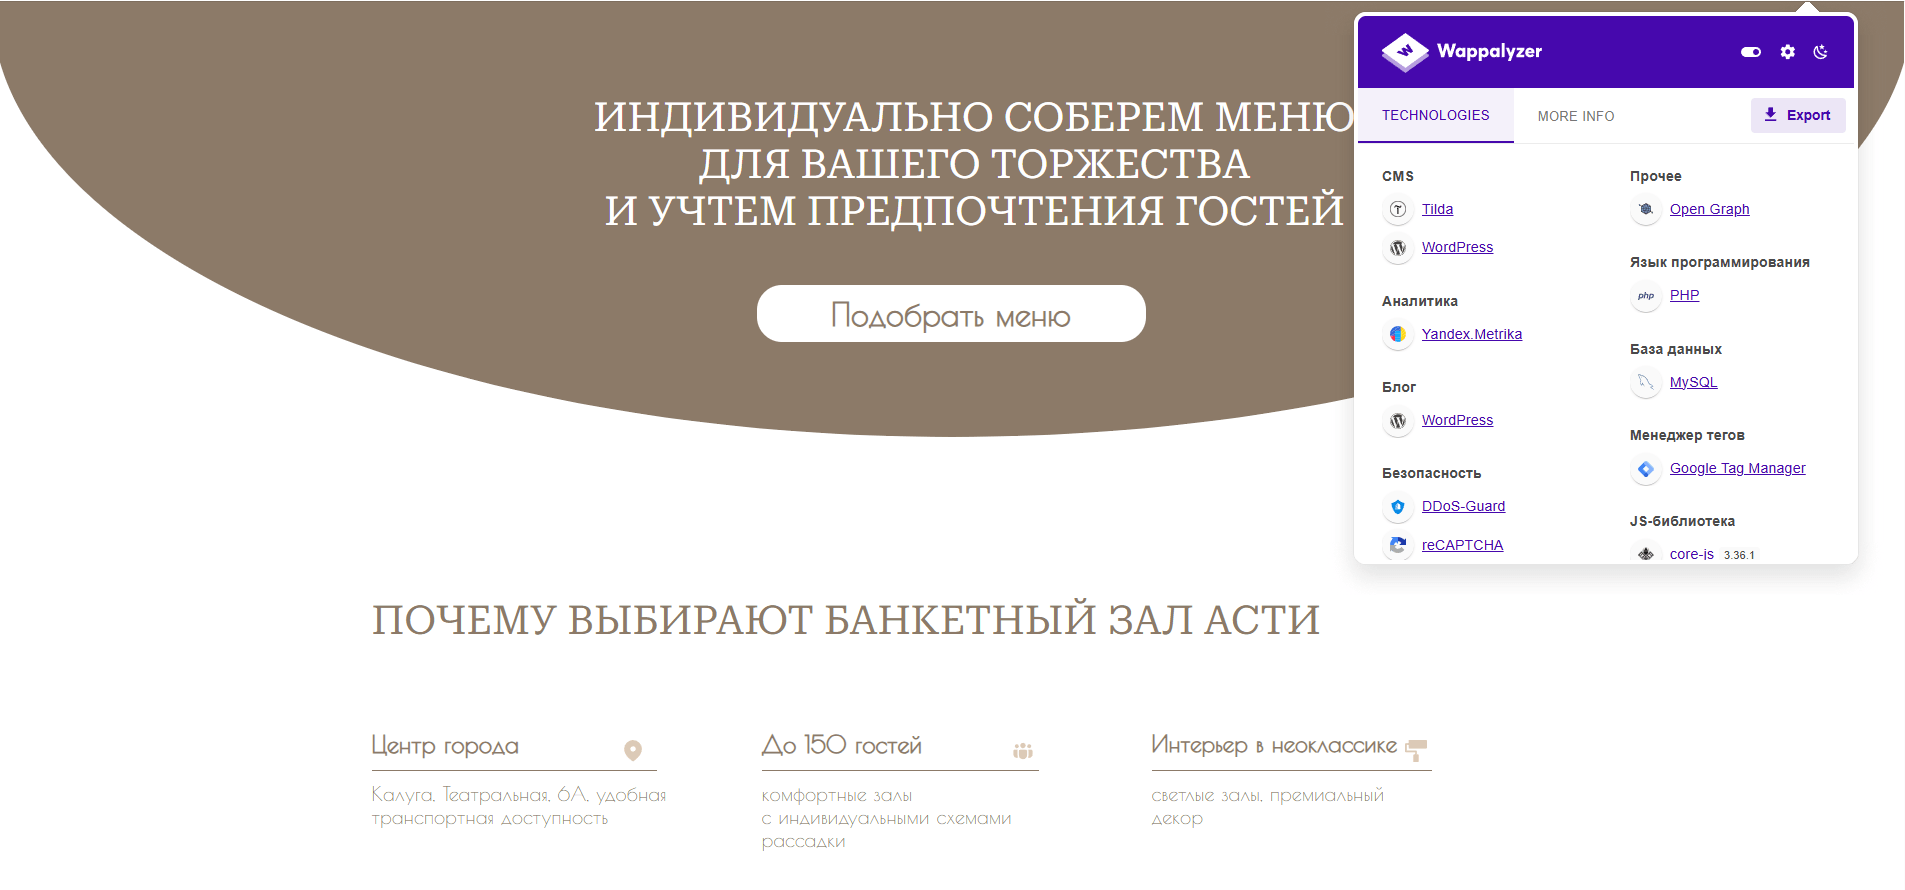Viewport: 1905px width, 890px height.
Task: Click the Калуга, Театральная, 6А address text
Action: [x=519, y=806]
